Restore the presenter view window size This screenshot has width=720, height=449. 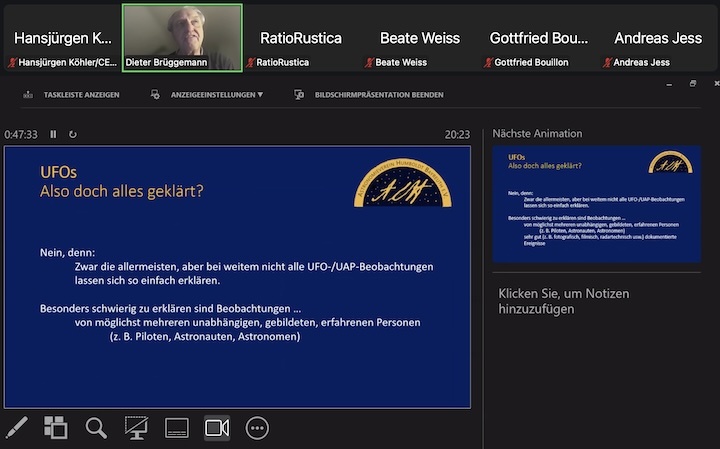click(x=692, y=84)
